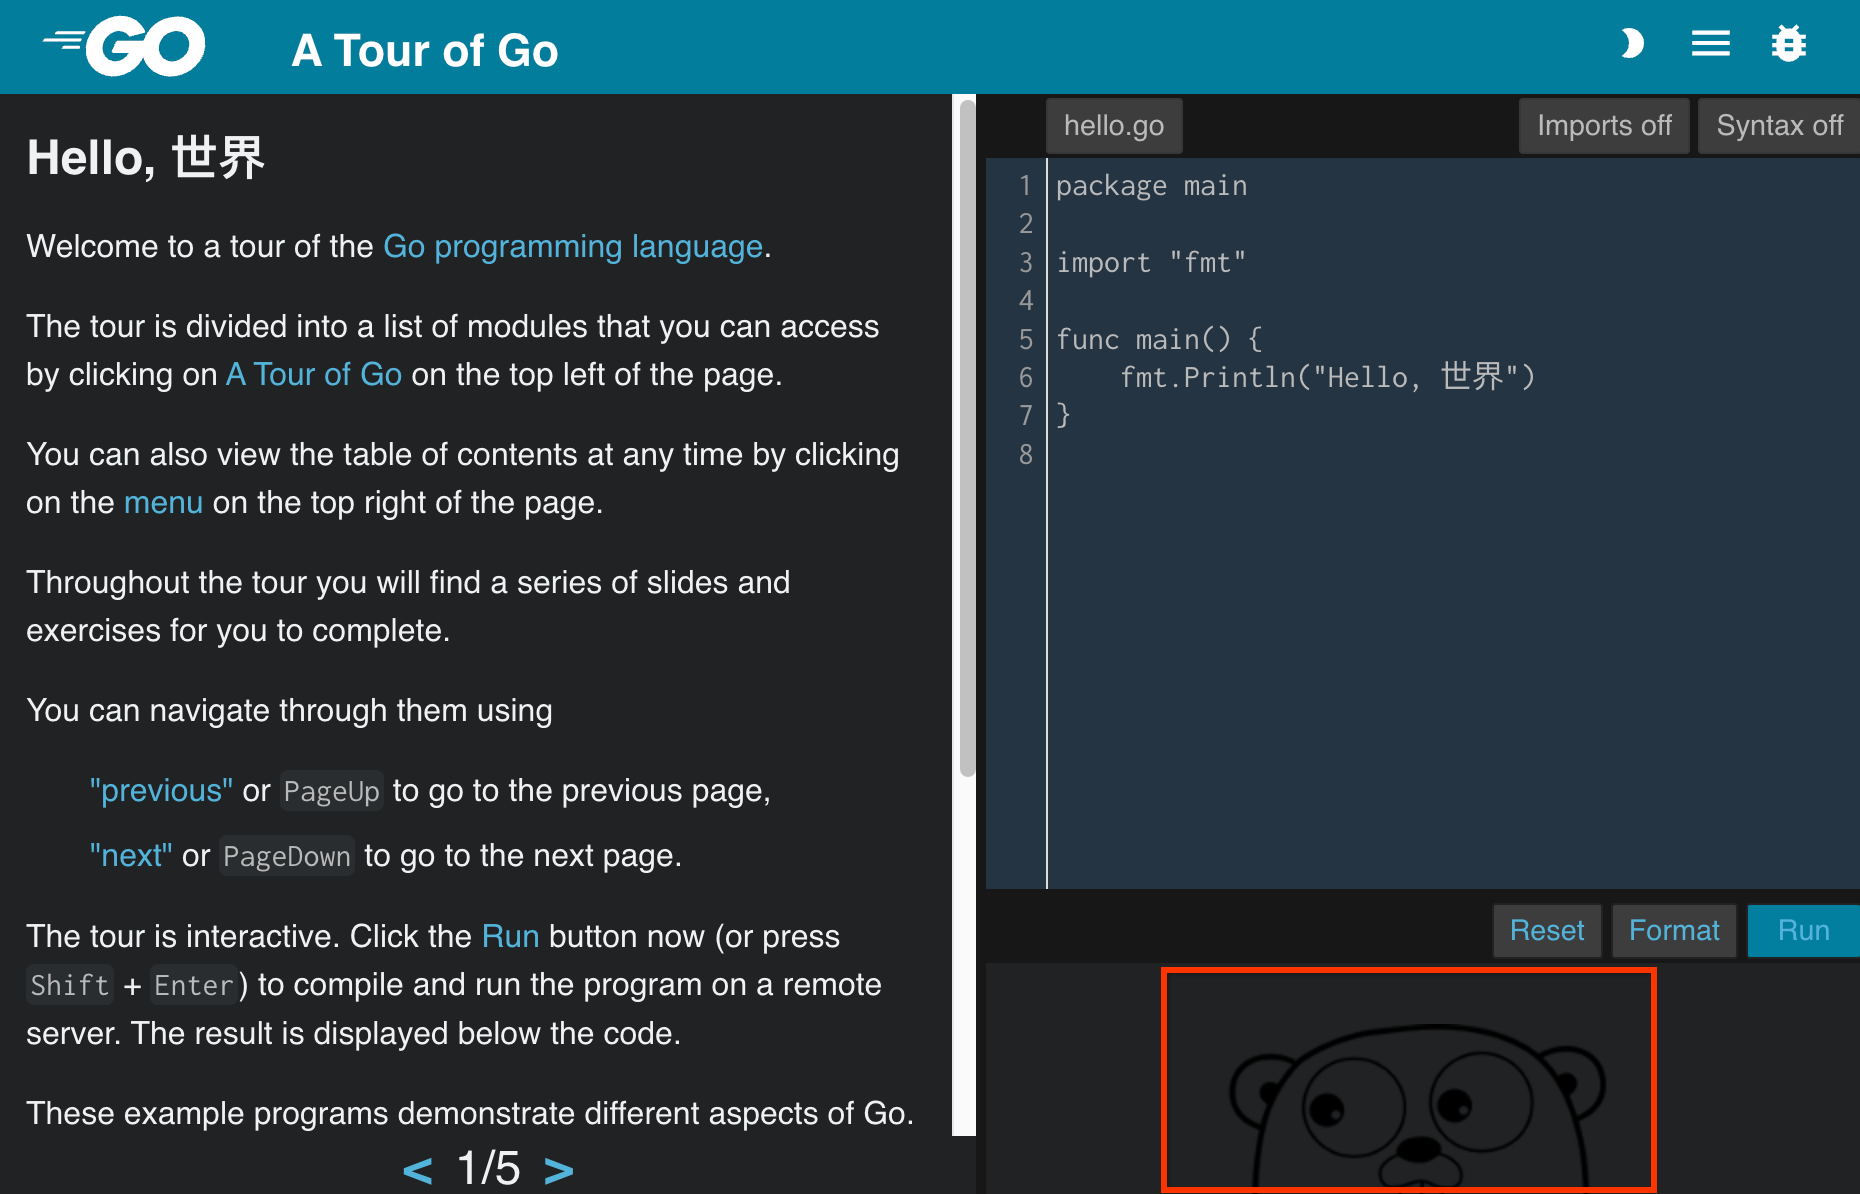Reset the code editor
Image resolution: width=1860 pixels, height=1194 pixels.
(x=1546, y=930)
